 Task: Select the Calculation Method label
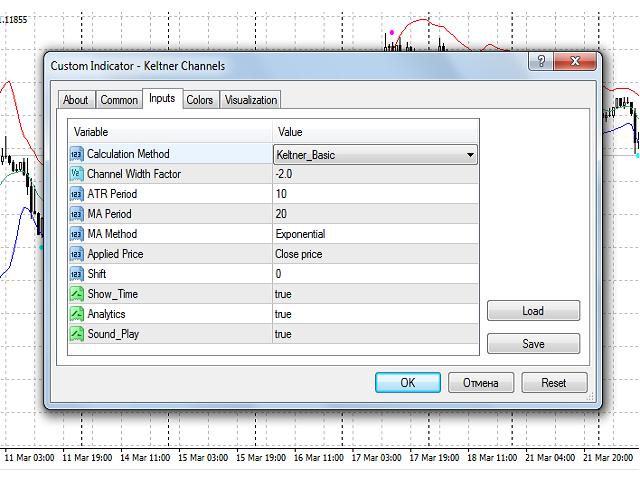coord(128,154)
